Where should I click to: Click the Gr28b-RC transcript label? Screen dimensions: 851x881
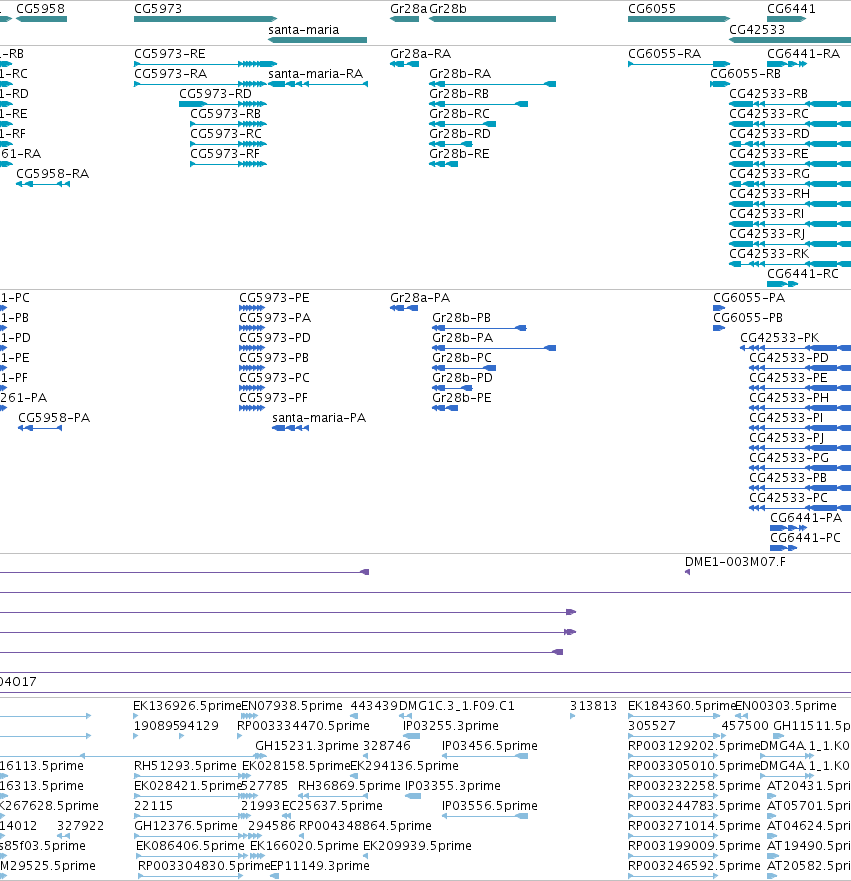coord(459,114)
